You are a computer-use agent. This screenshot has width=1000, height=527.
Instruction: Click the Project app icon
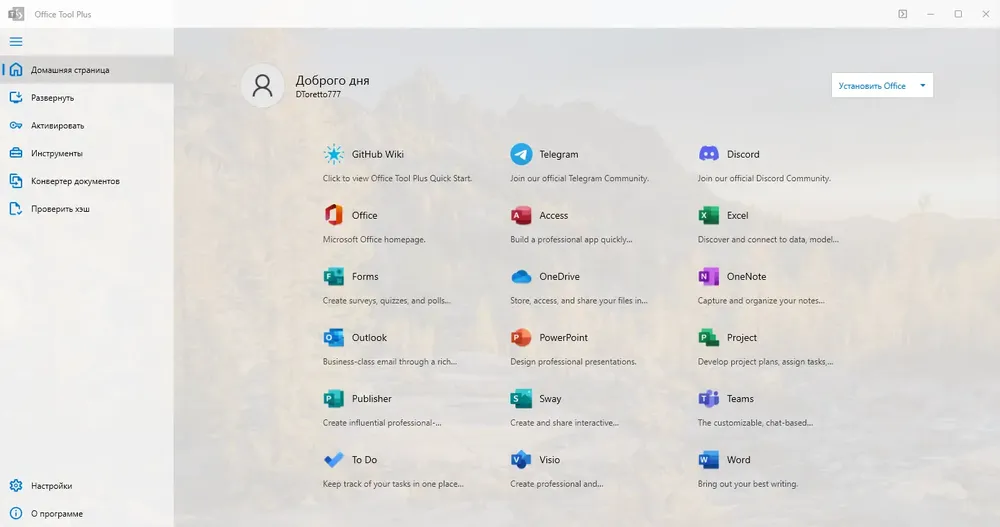tap(709, 338)
